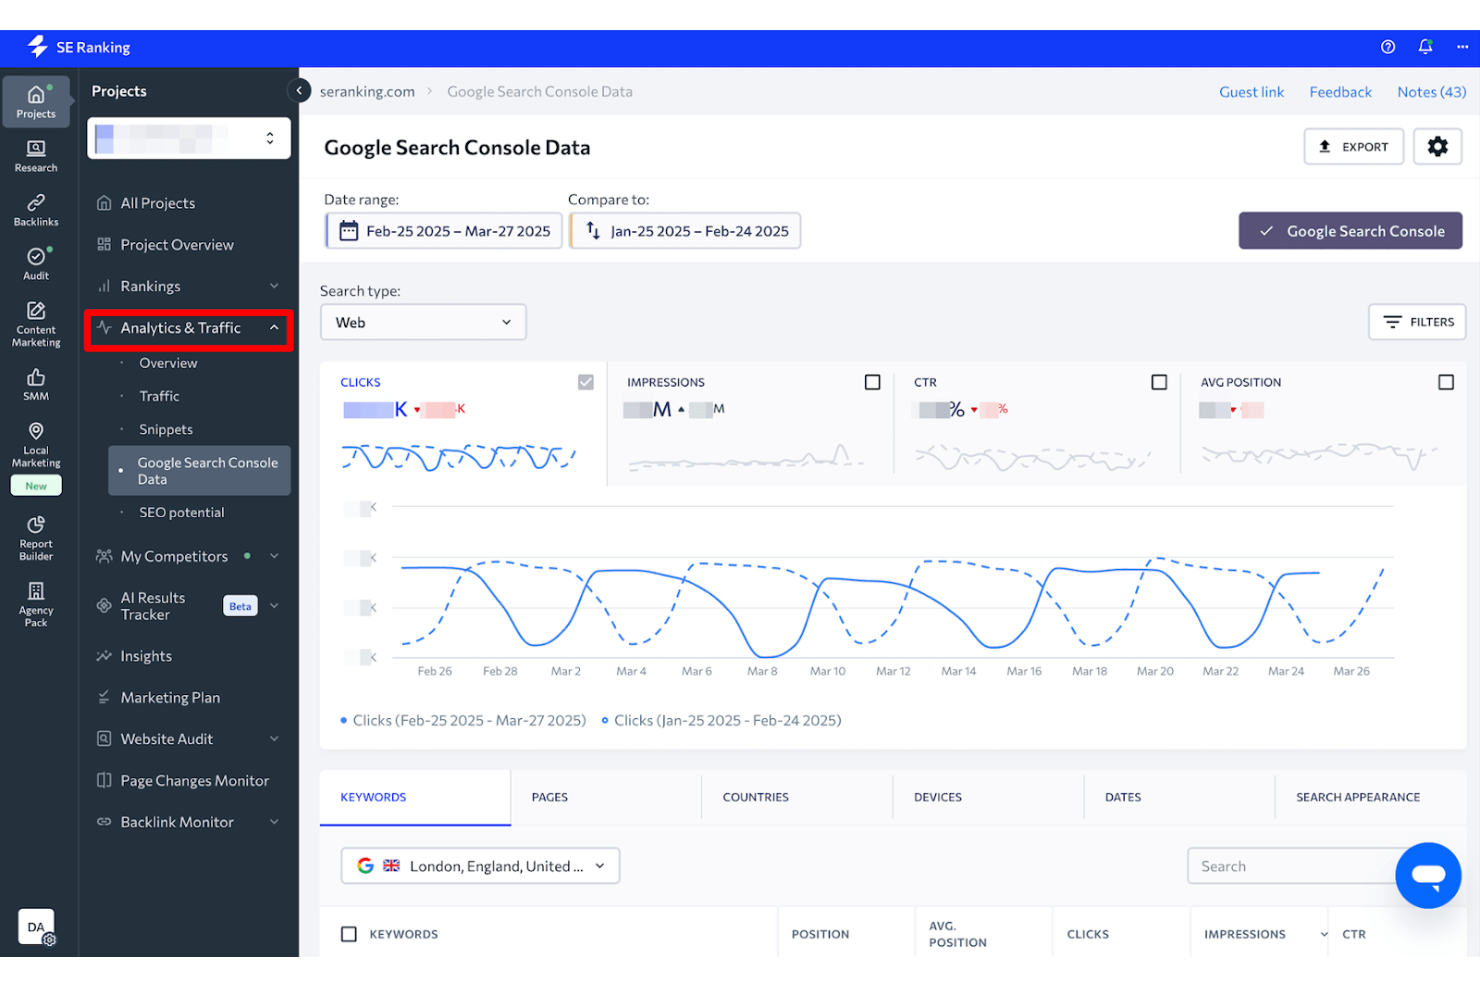Click the swap arrows icon in Compare to
This screenshot has width=1480, height=987.
(x=592, y=231)
